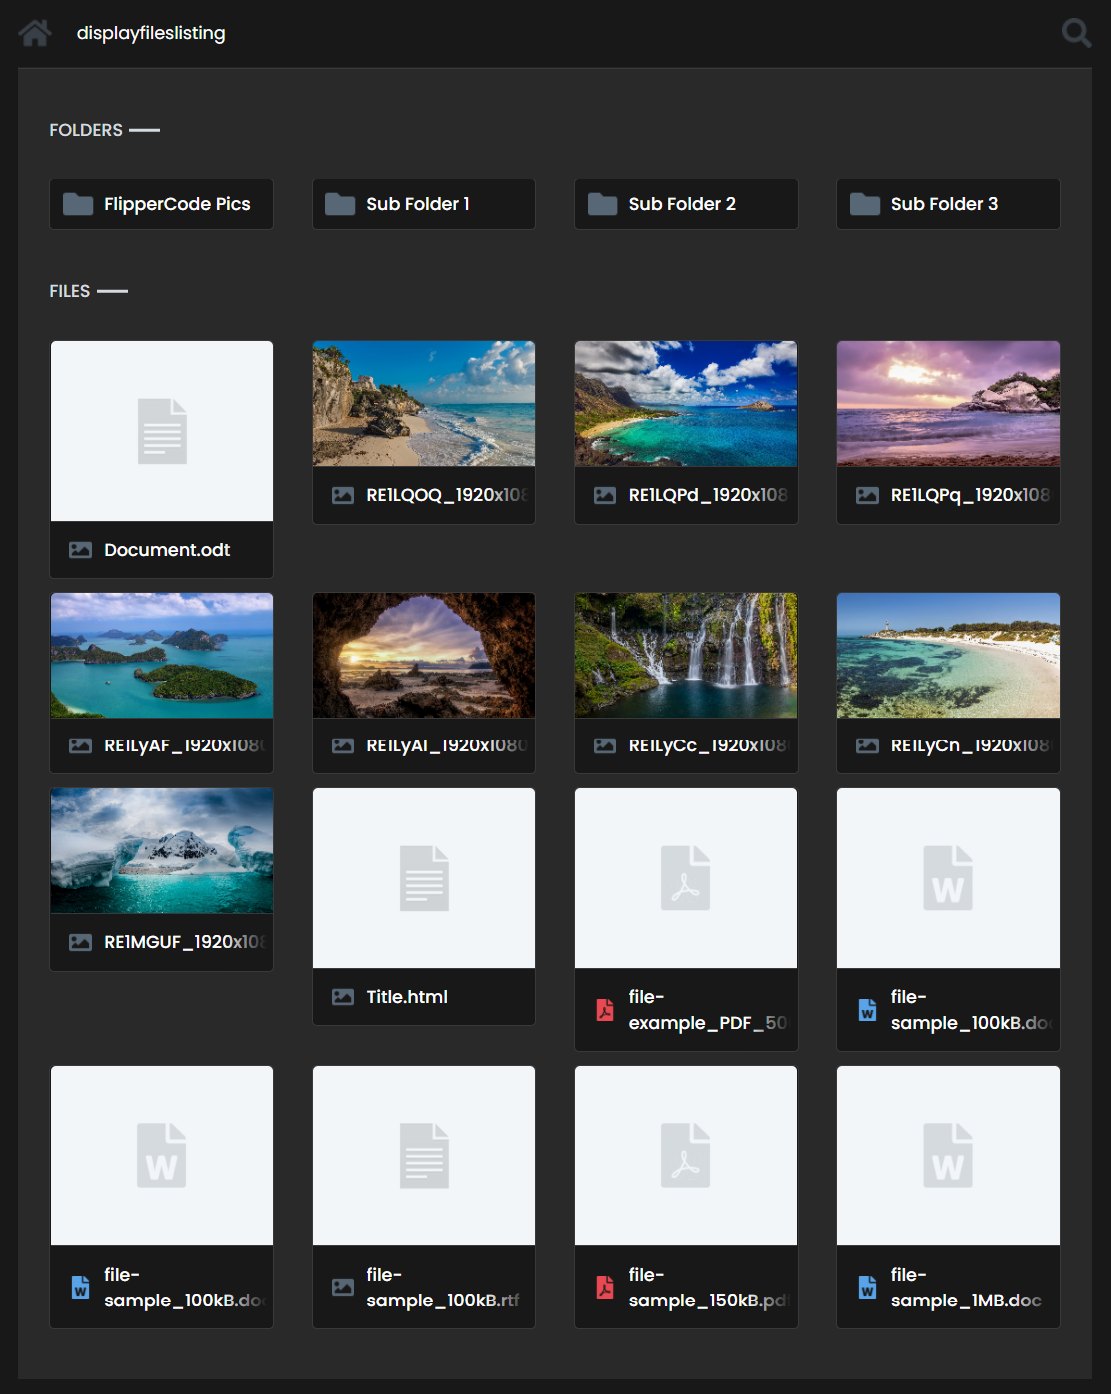Click the home icon in header

pyautogui.click(x=35, y=33)
